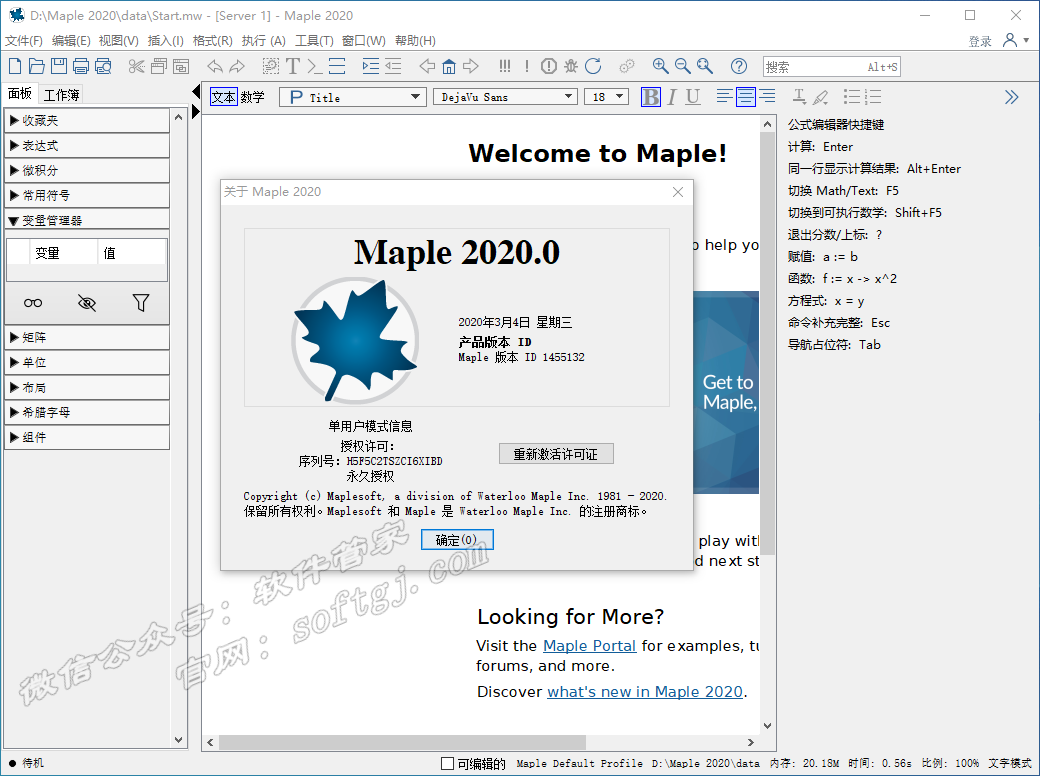Screen dimensions: 1040x776
Task: Align text right
Action: tap(767, 97)
